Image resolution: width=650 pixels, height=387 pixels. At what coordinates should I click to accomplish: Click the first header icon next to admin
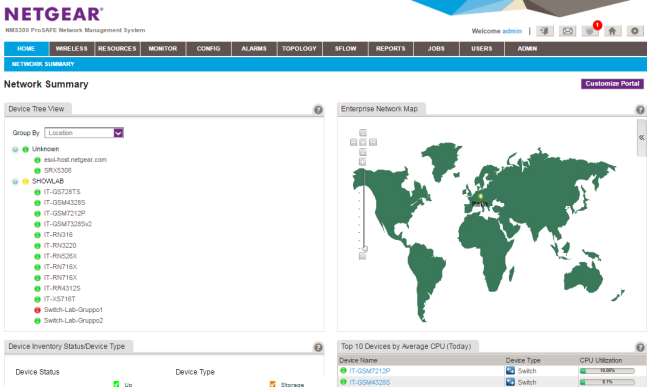(x=545, y=31)
